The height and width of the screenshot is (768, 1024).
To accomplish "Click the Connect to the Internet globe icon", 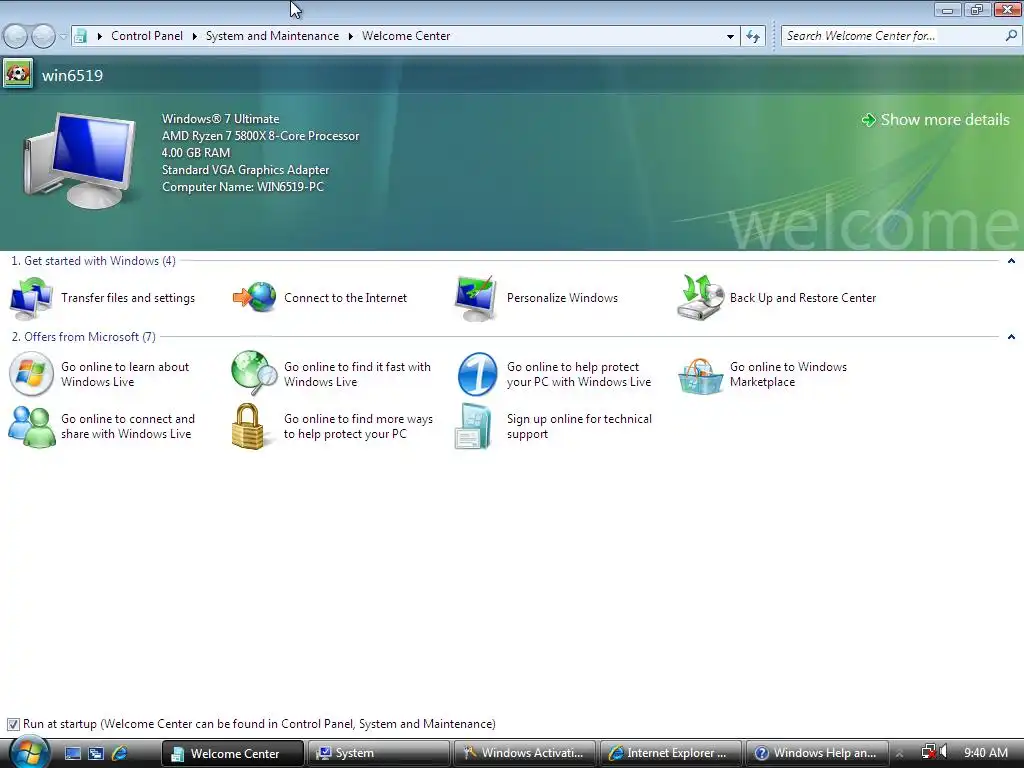I will (x=254, y=297).
